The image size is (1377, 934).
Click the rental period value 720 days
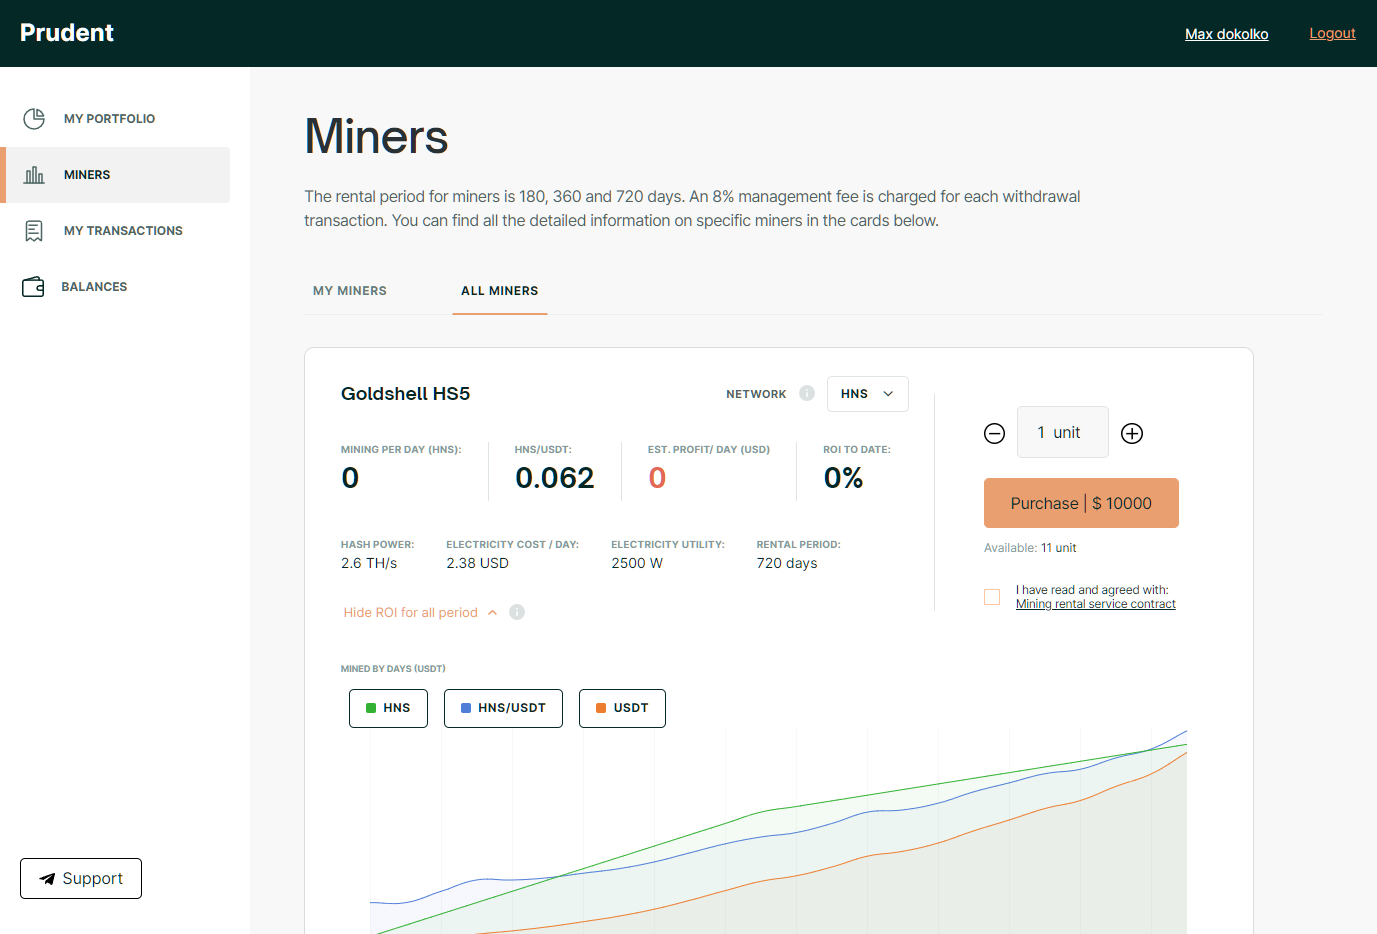(787, 563)
